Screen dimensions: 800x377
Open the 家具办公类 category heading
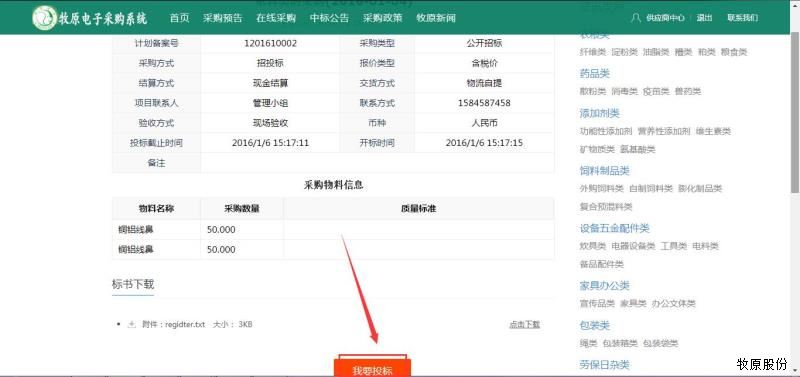605,286
